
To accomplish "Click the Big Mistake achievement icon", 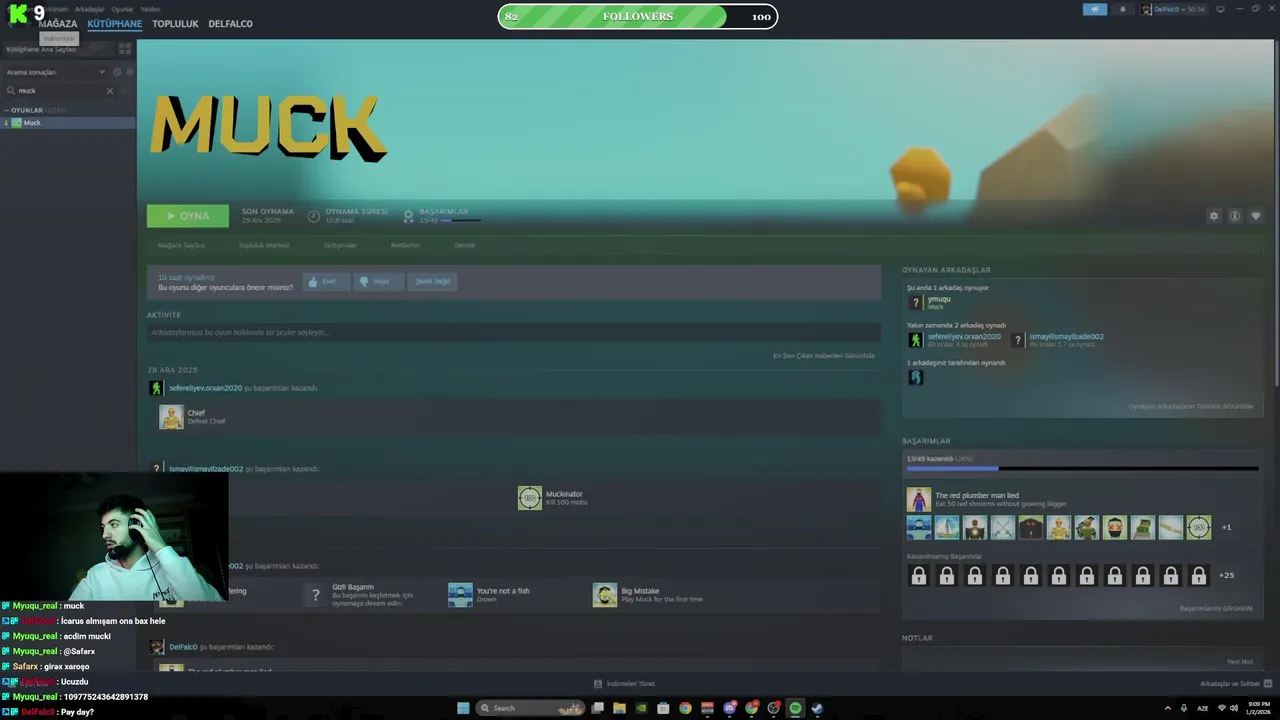I will pyautogui.click(x=605, y=595).
